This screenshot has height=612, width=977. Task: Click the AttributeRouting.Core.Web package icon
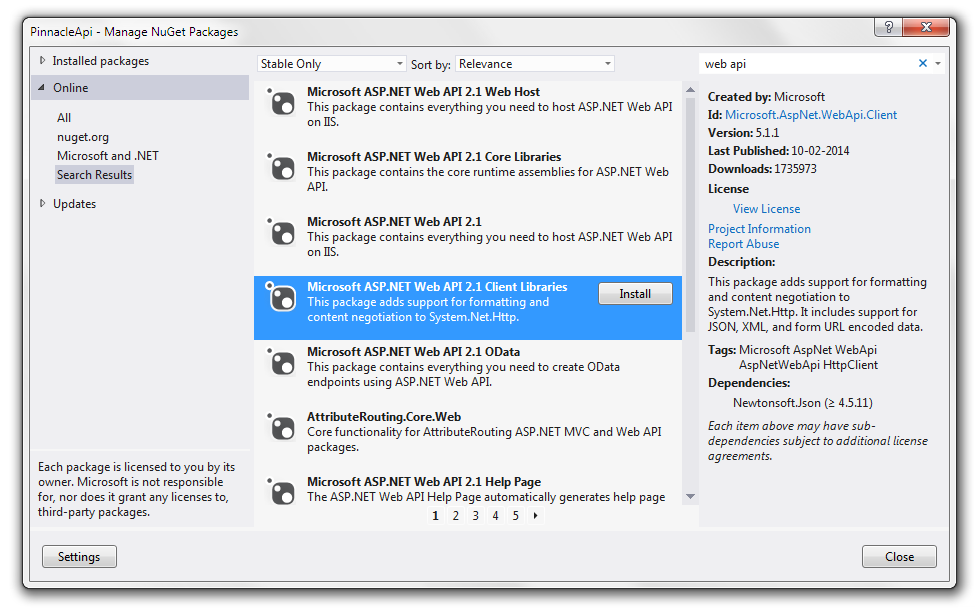click(x=281, y=427)
